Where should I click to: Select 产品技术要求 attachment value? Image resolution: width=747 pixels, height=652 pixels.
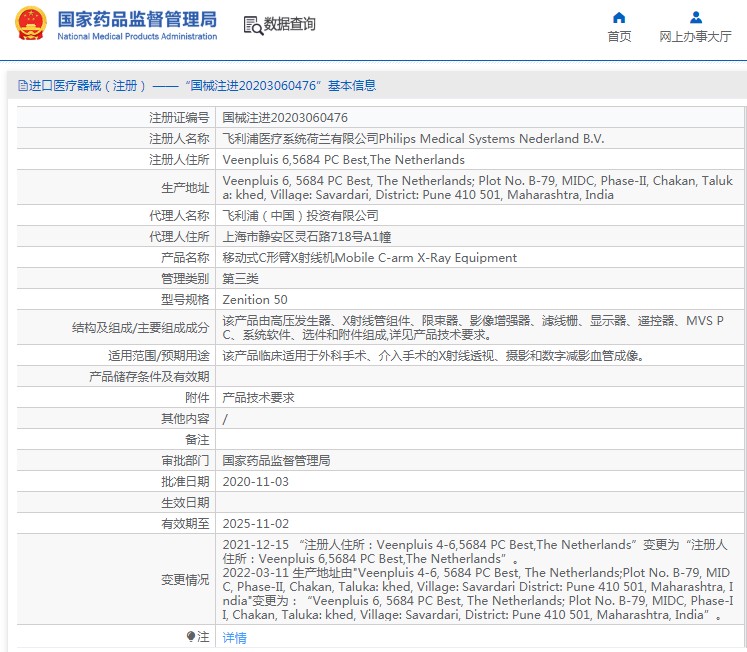pos(258,398)
